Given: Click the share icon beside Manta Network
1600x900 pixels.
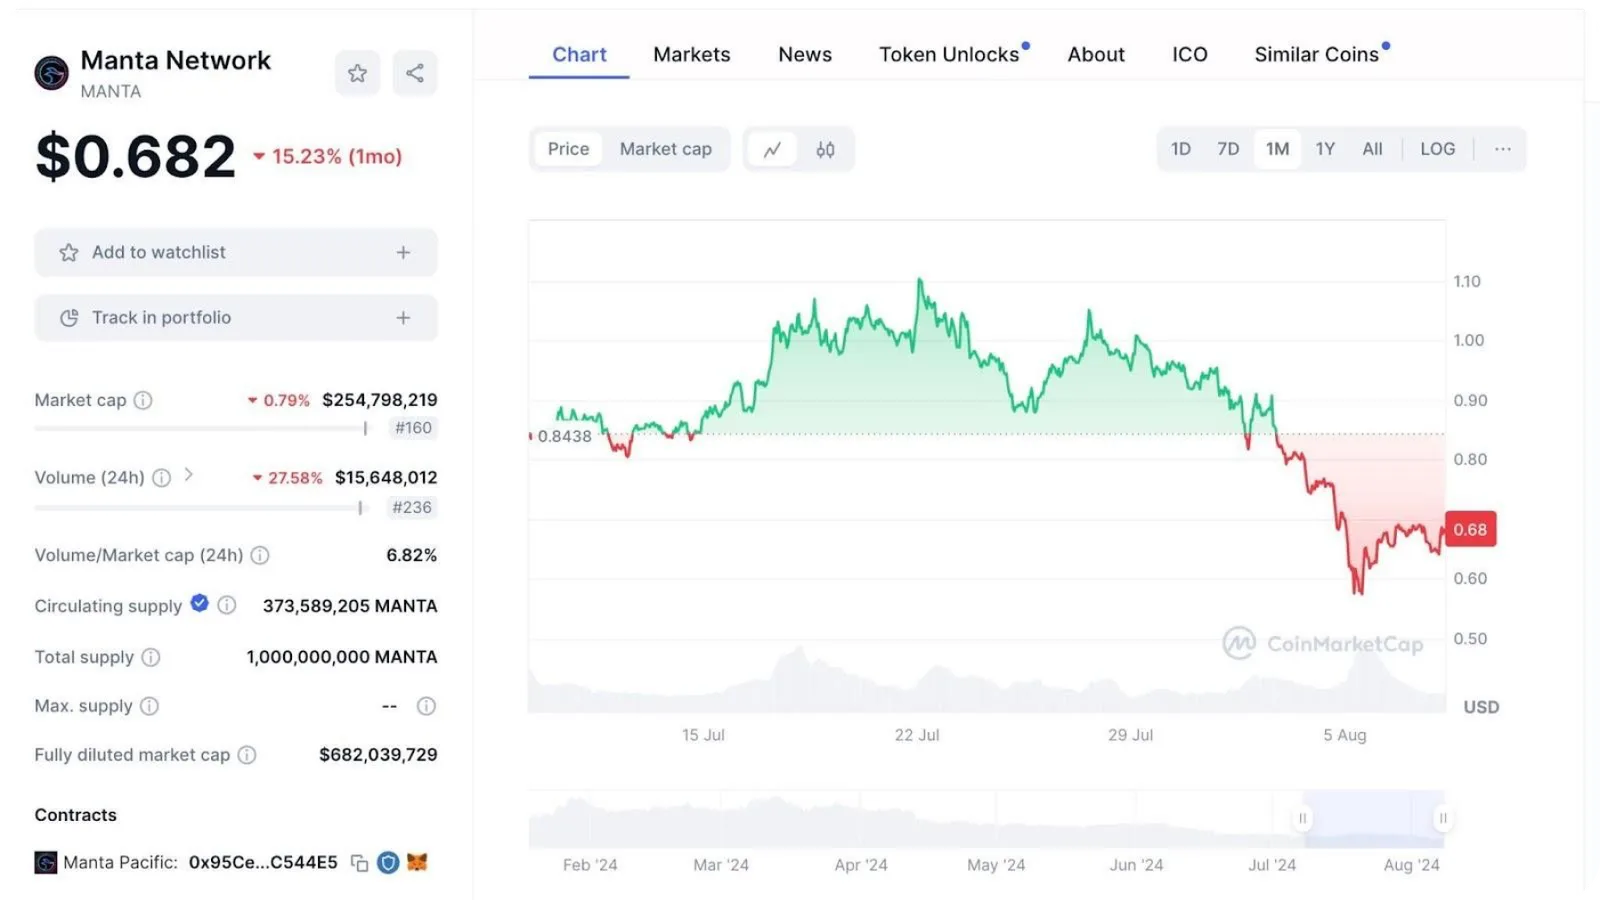Looking at the screenshot, I should pyautogui.click(x=415, y=73).
